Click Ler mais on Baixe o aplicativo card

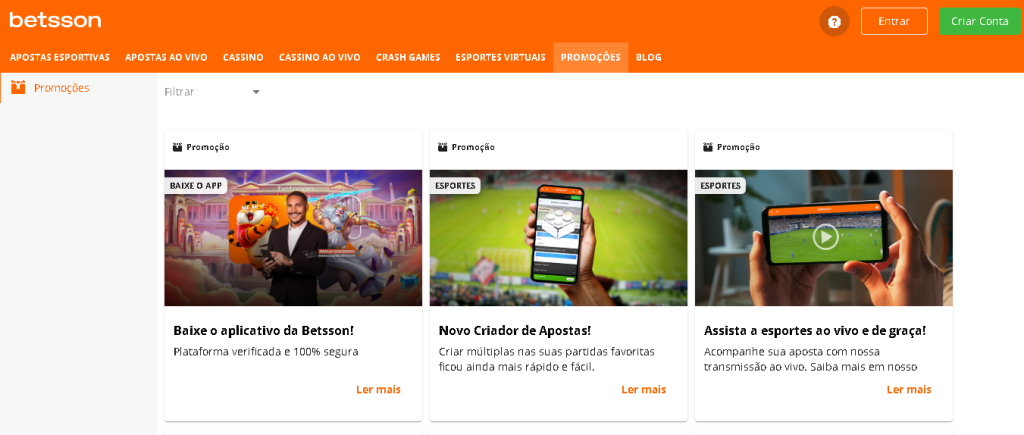(x=378, y=390)
